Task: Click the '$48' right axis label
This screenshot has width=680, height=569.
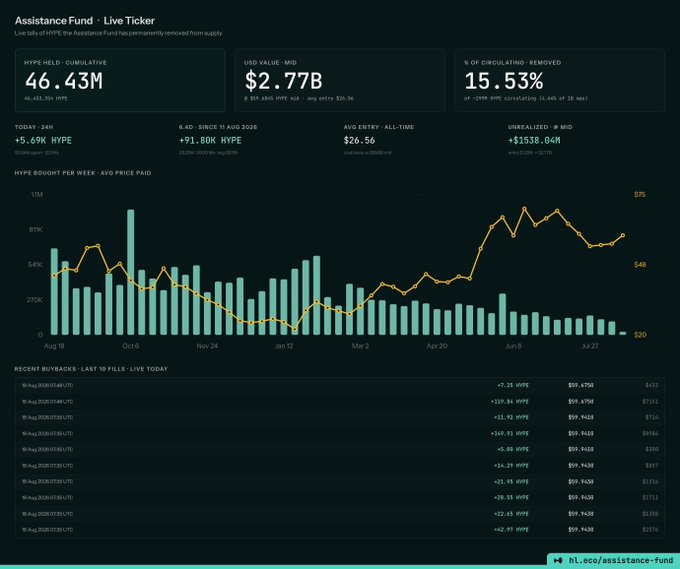Action: point(640,265)
